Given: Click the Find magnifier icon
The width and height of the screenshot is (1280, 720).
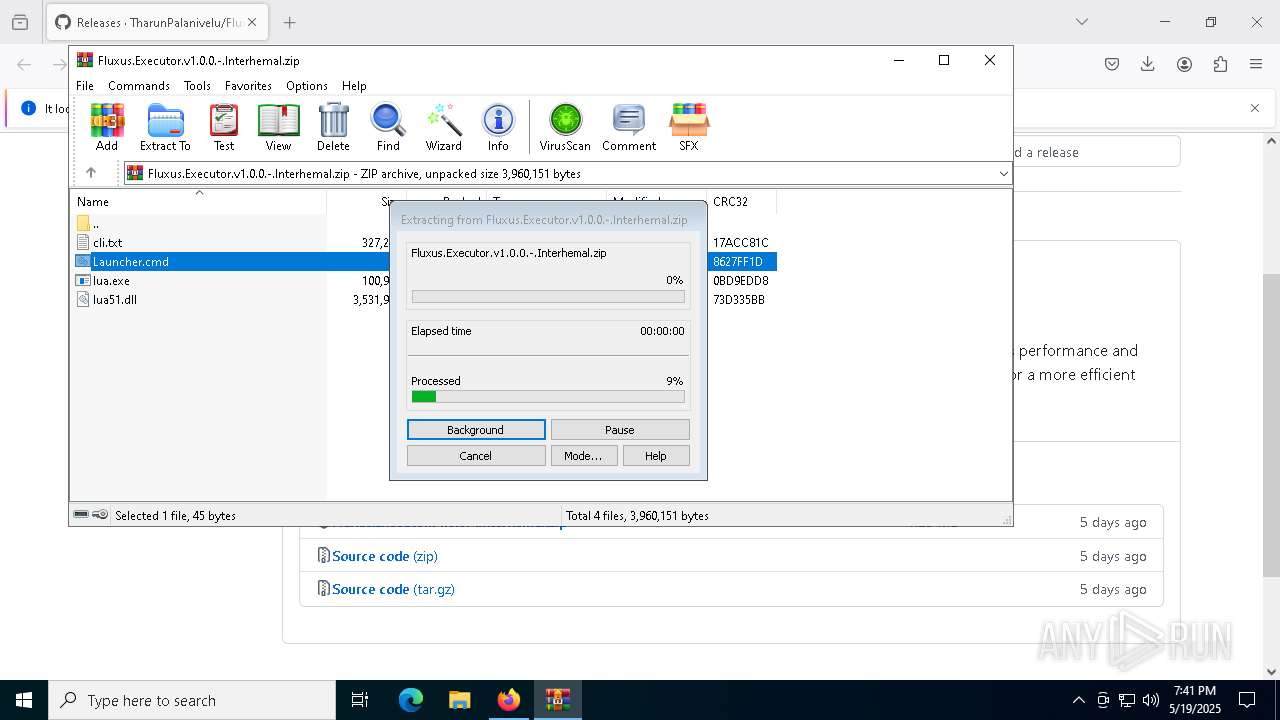Looking at the screenshot, I should (388, 127).
